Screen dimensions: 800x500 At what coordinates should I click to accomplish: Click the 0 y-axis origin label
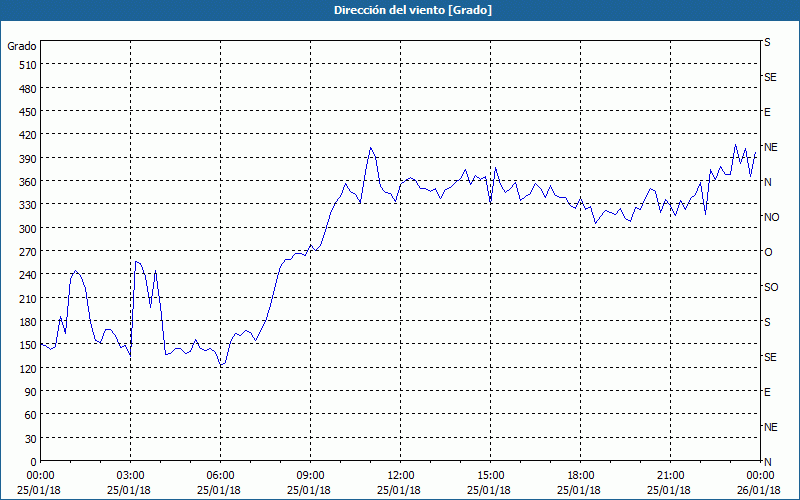[34, 462]
